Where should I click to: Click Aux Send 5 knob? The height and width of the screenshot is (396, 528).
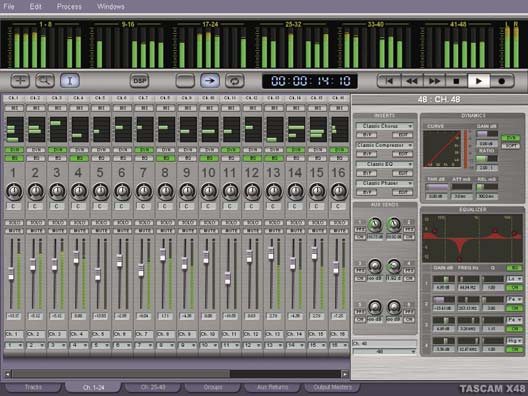pos(374,307)
